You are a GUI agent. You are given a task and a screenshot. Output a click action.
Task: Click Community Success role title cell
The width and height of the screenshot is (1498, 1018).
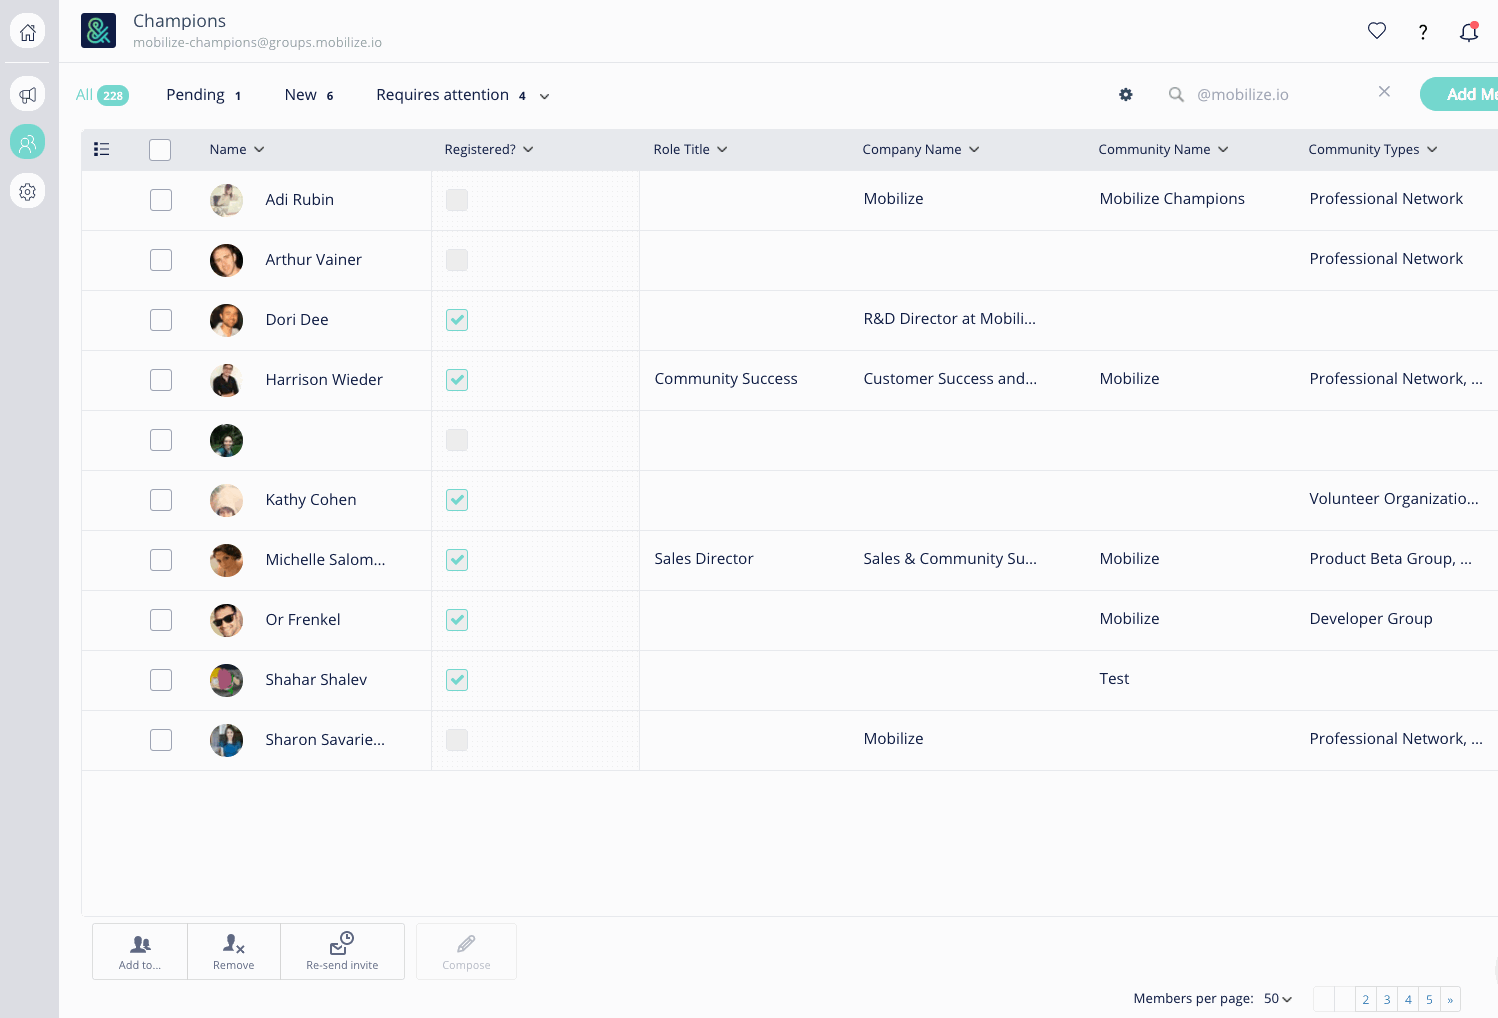point(726,379)
